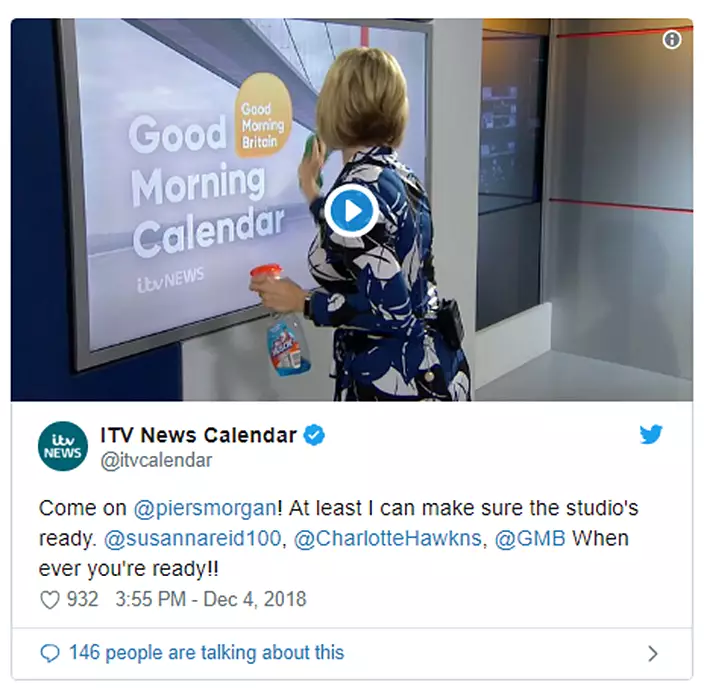Open the ITV News profile avatar

coord(63,446)
